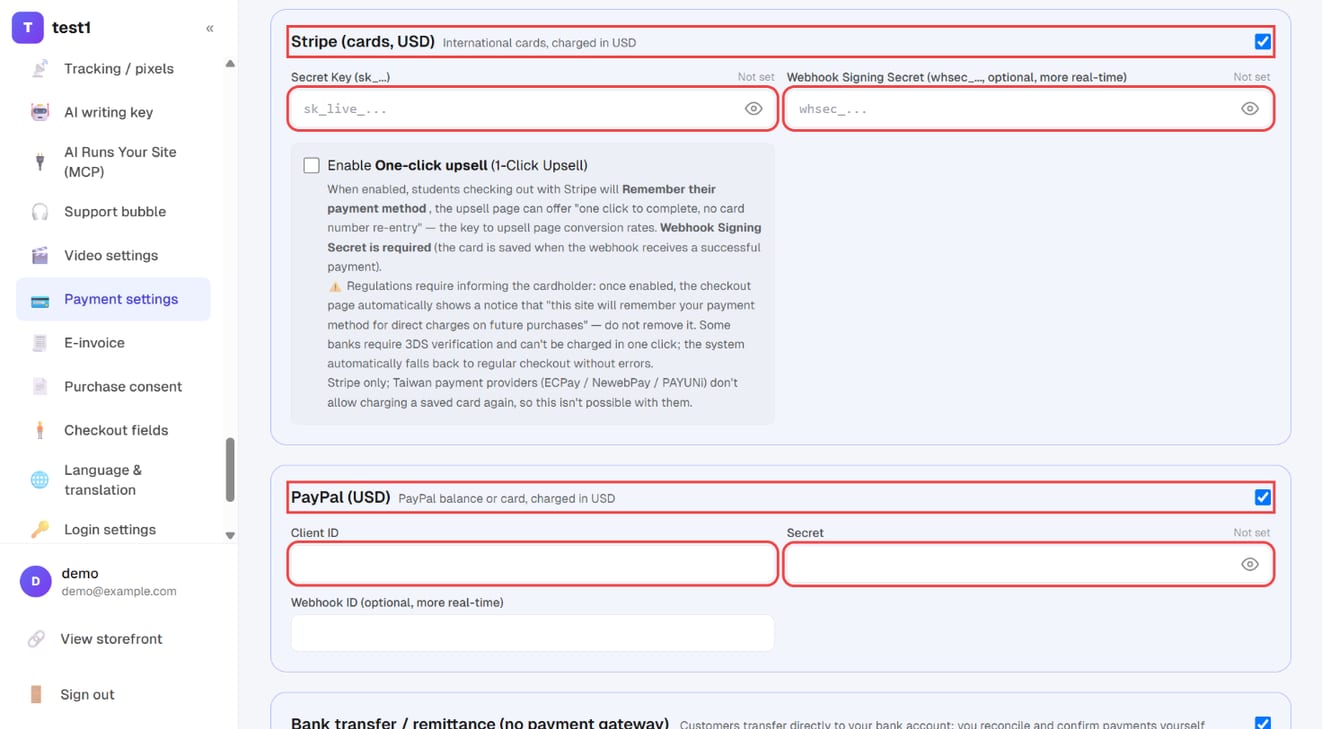Go to Video settings

tap(113, 255)
